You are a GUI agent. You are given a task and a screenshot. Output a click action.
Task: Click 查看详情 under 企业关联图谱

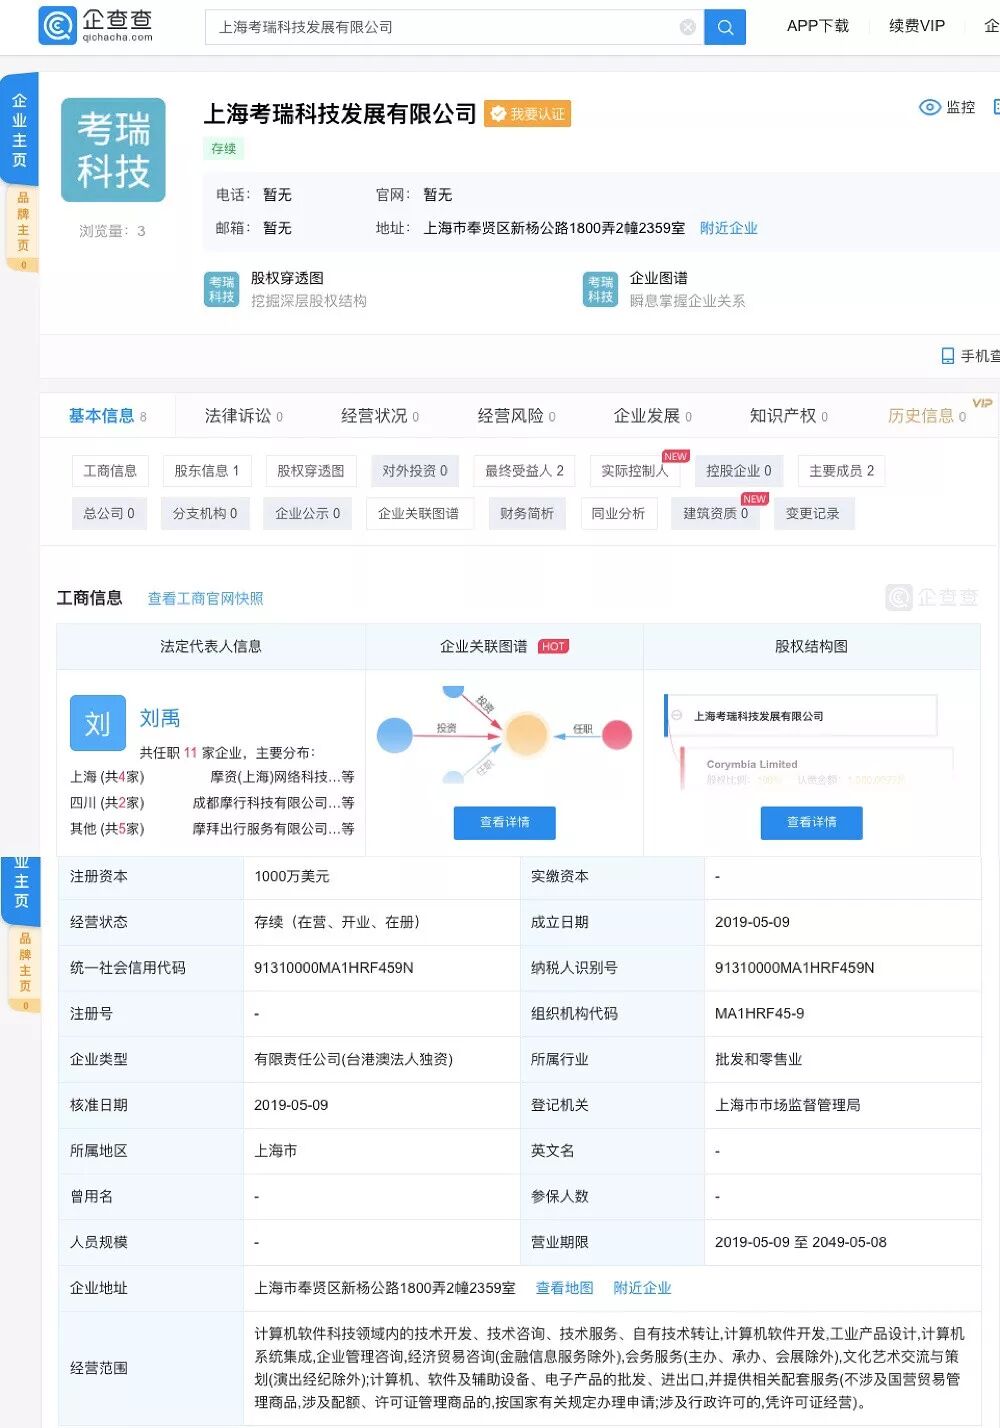click(x=505, y=822)
